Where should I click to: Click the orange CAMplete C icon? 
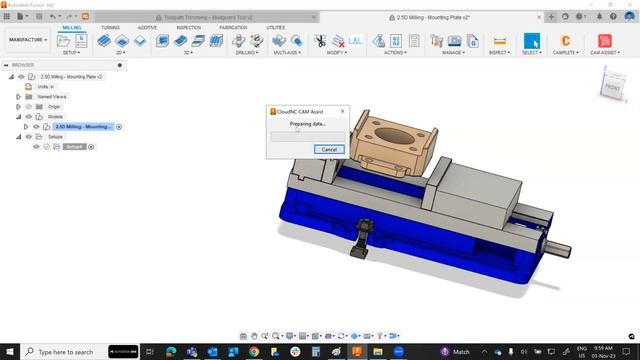(565, 41)
